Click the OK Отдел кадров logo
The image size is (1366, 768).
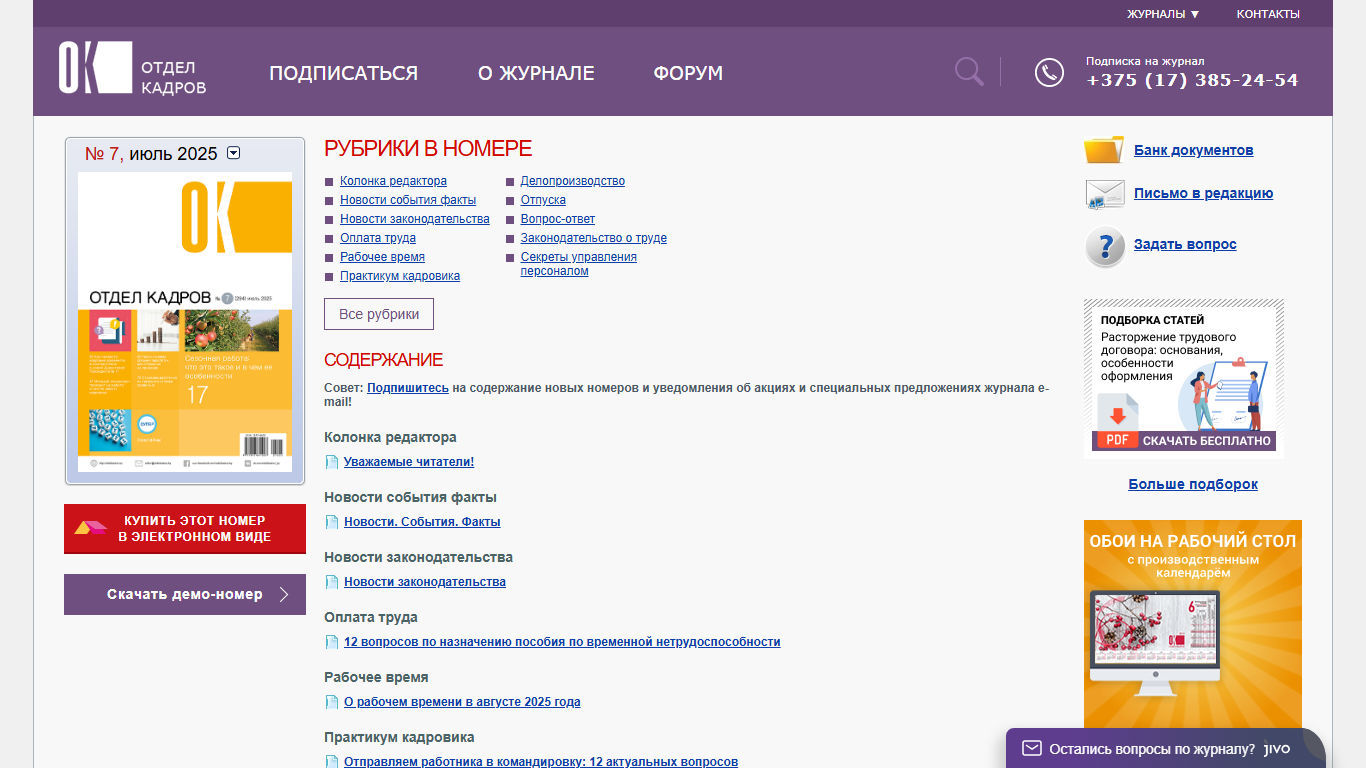click(132, 68)
